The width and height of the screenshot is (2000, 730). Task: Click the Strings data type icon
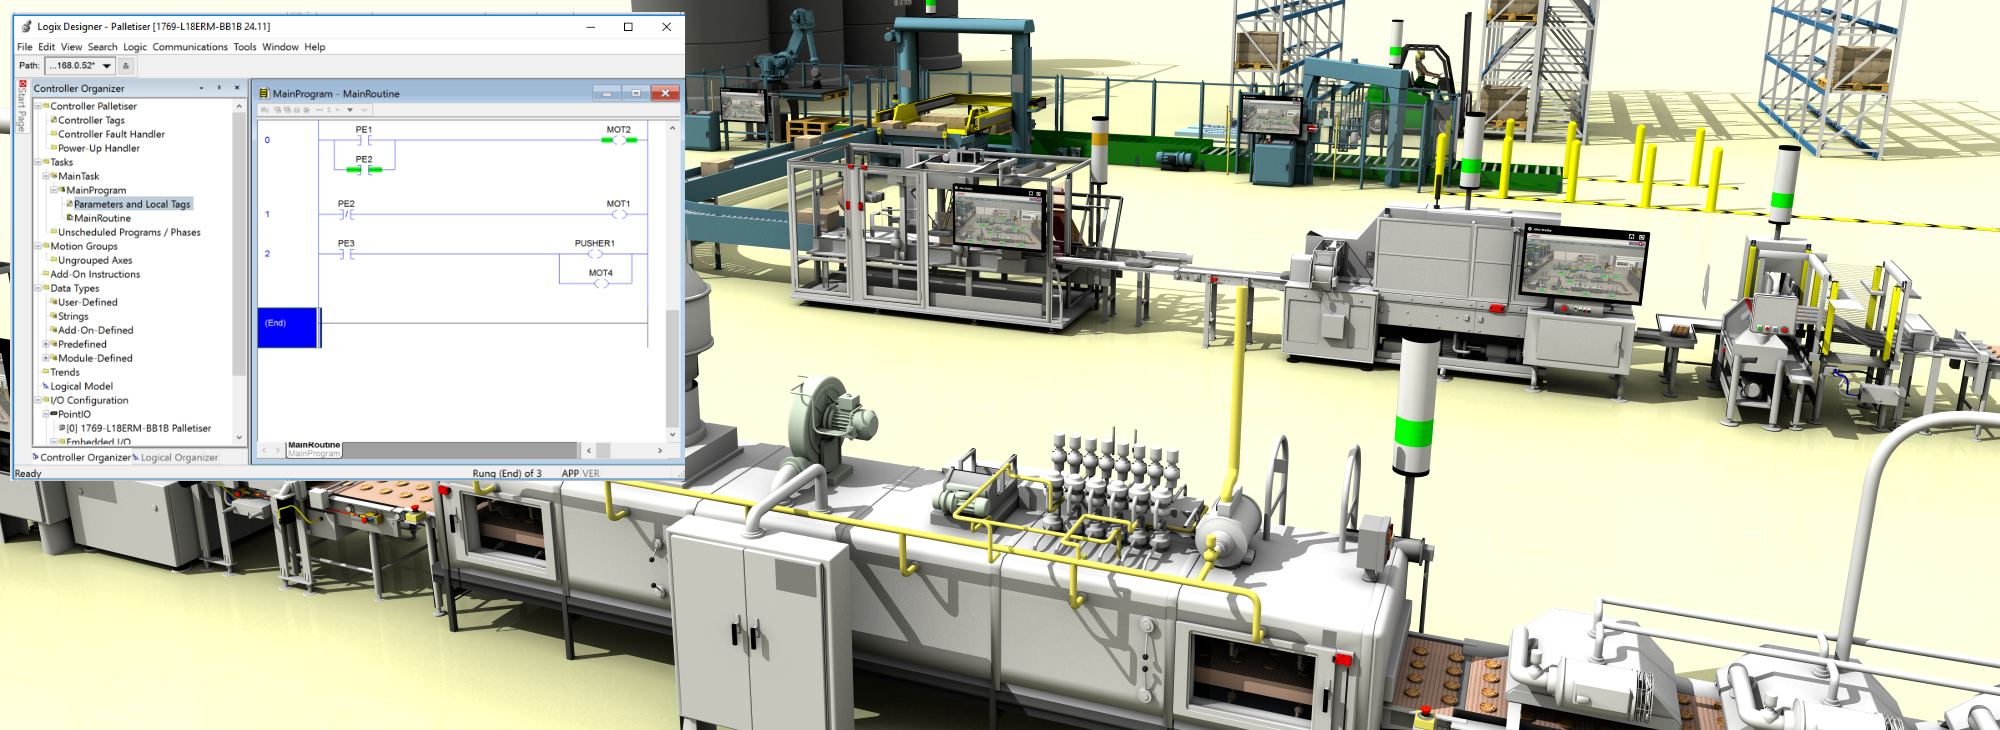(54, 316)
